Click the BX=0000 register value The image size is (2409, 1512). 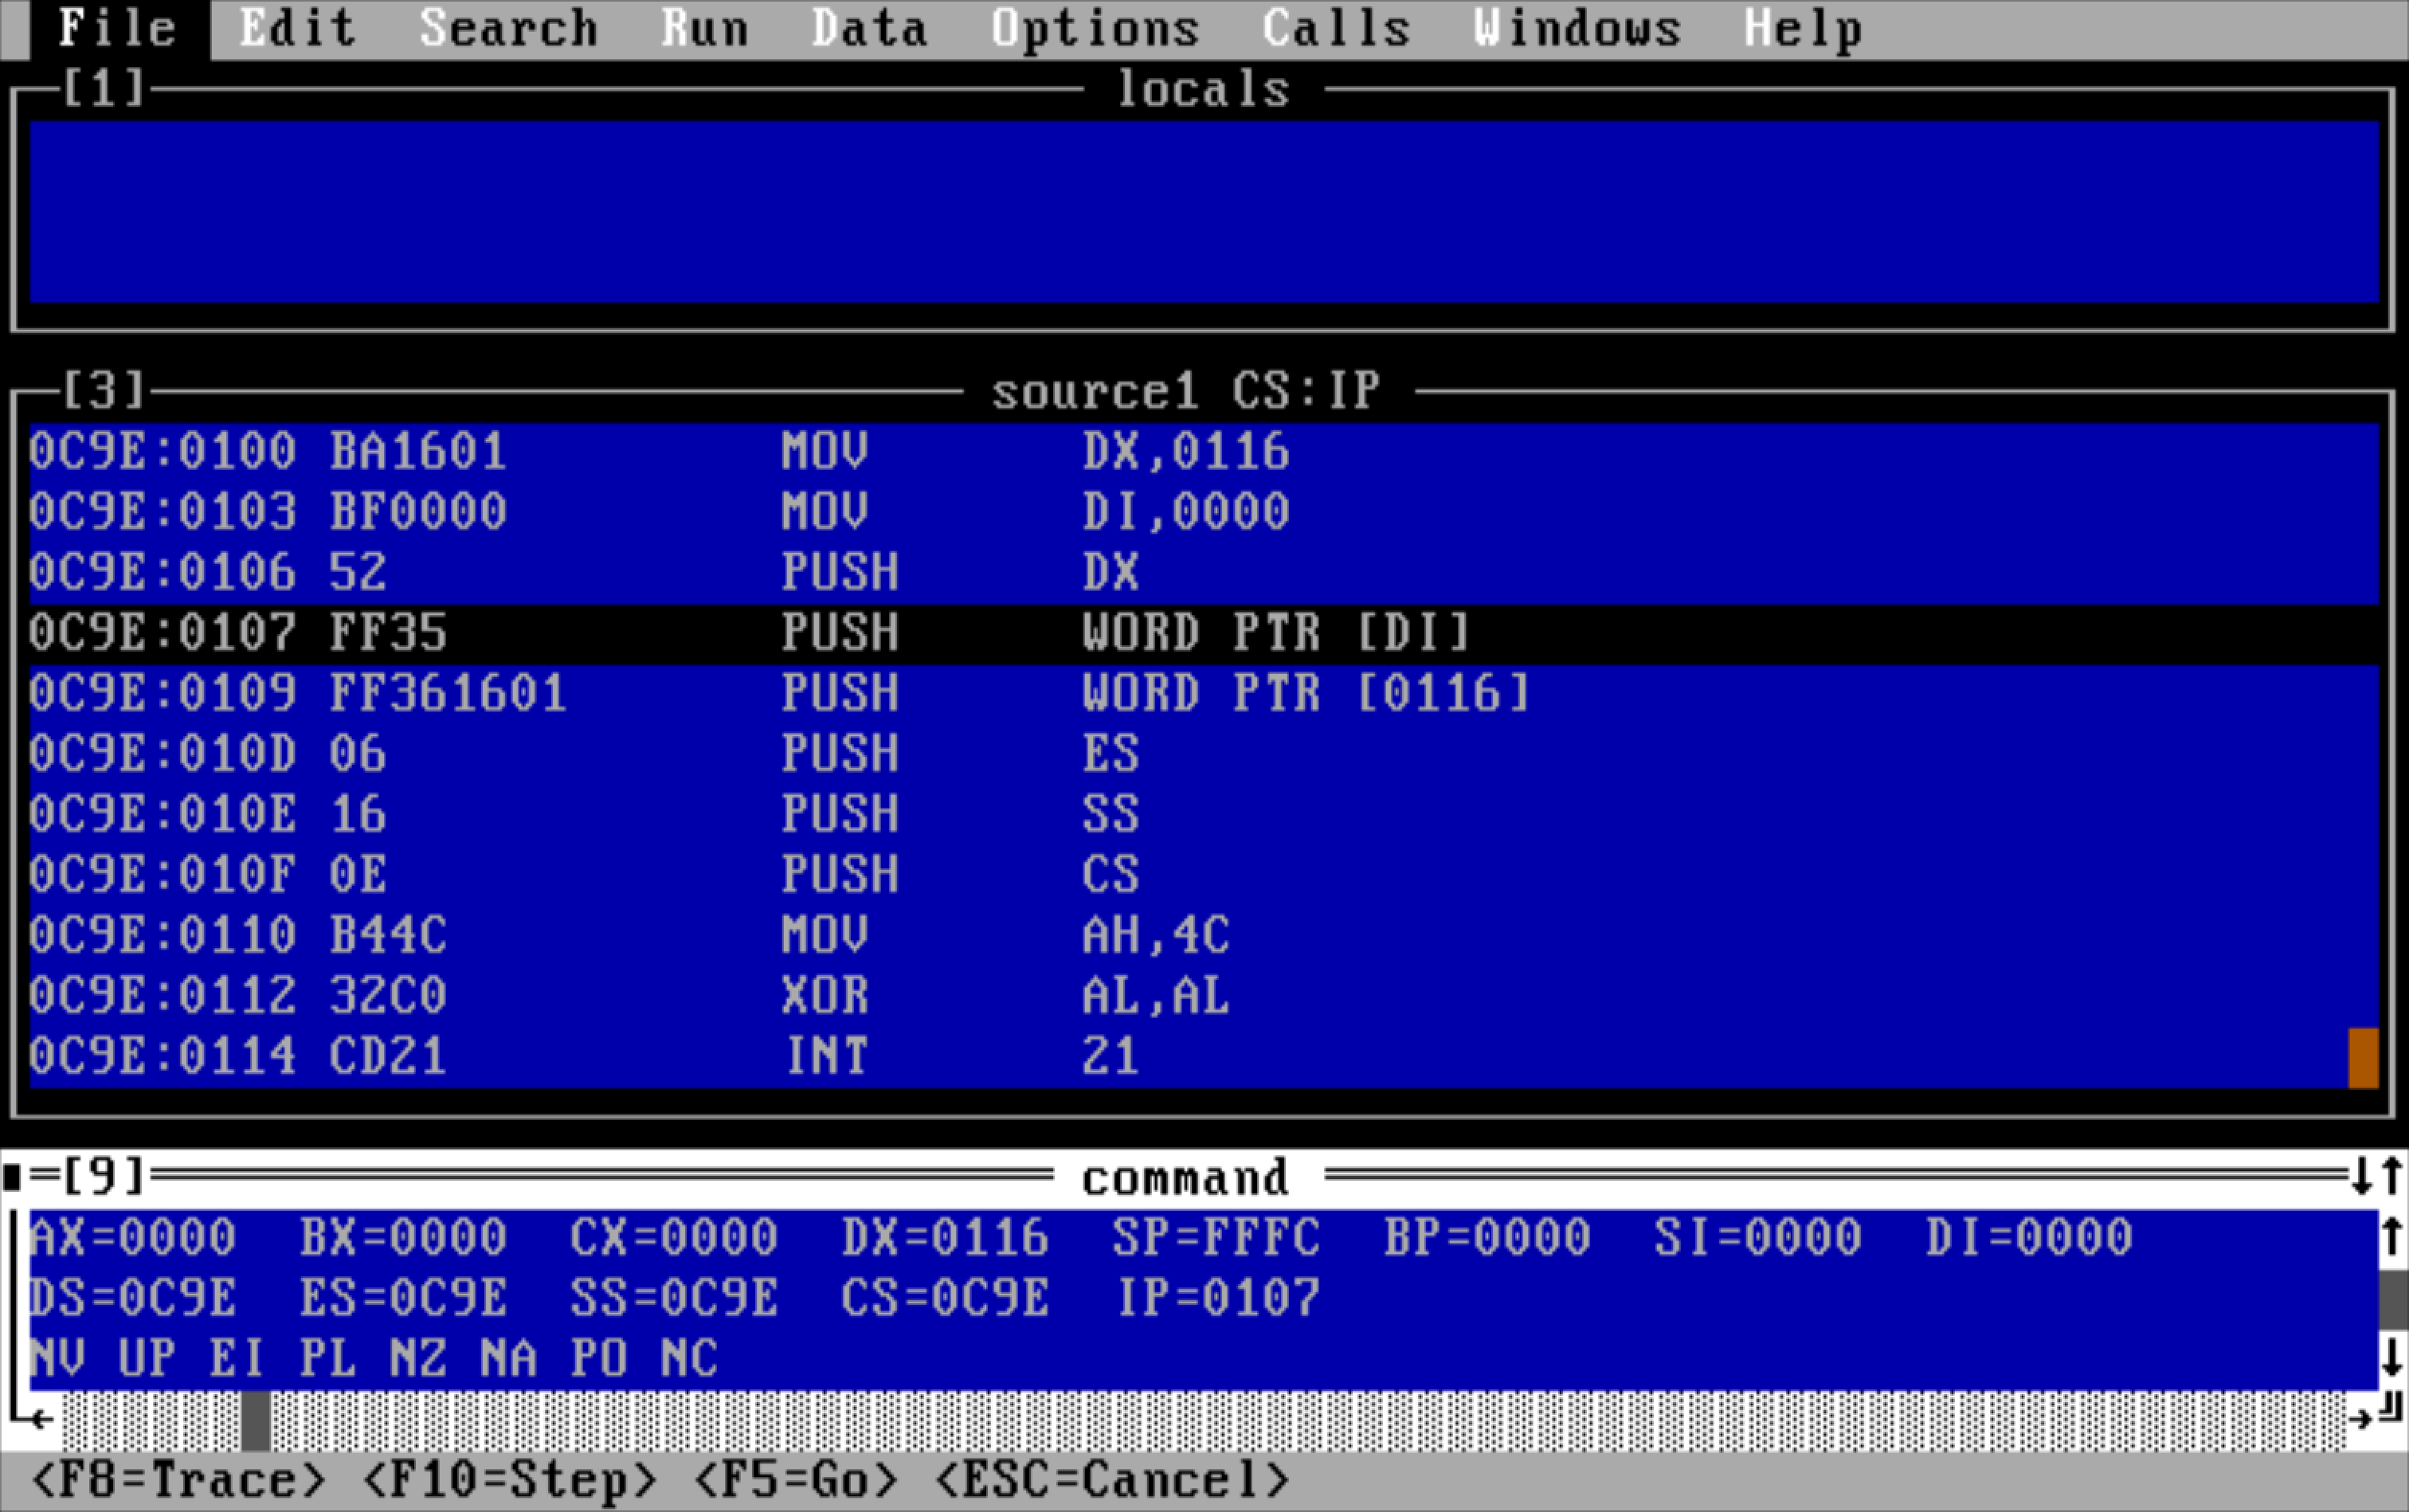point(404,1238)
